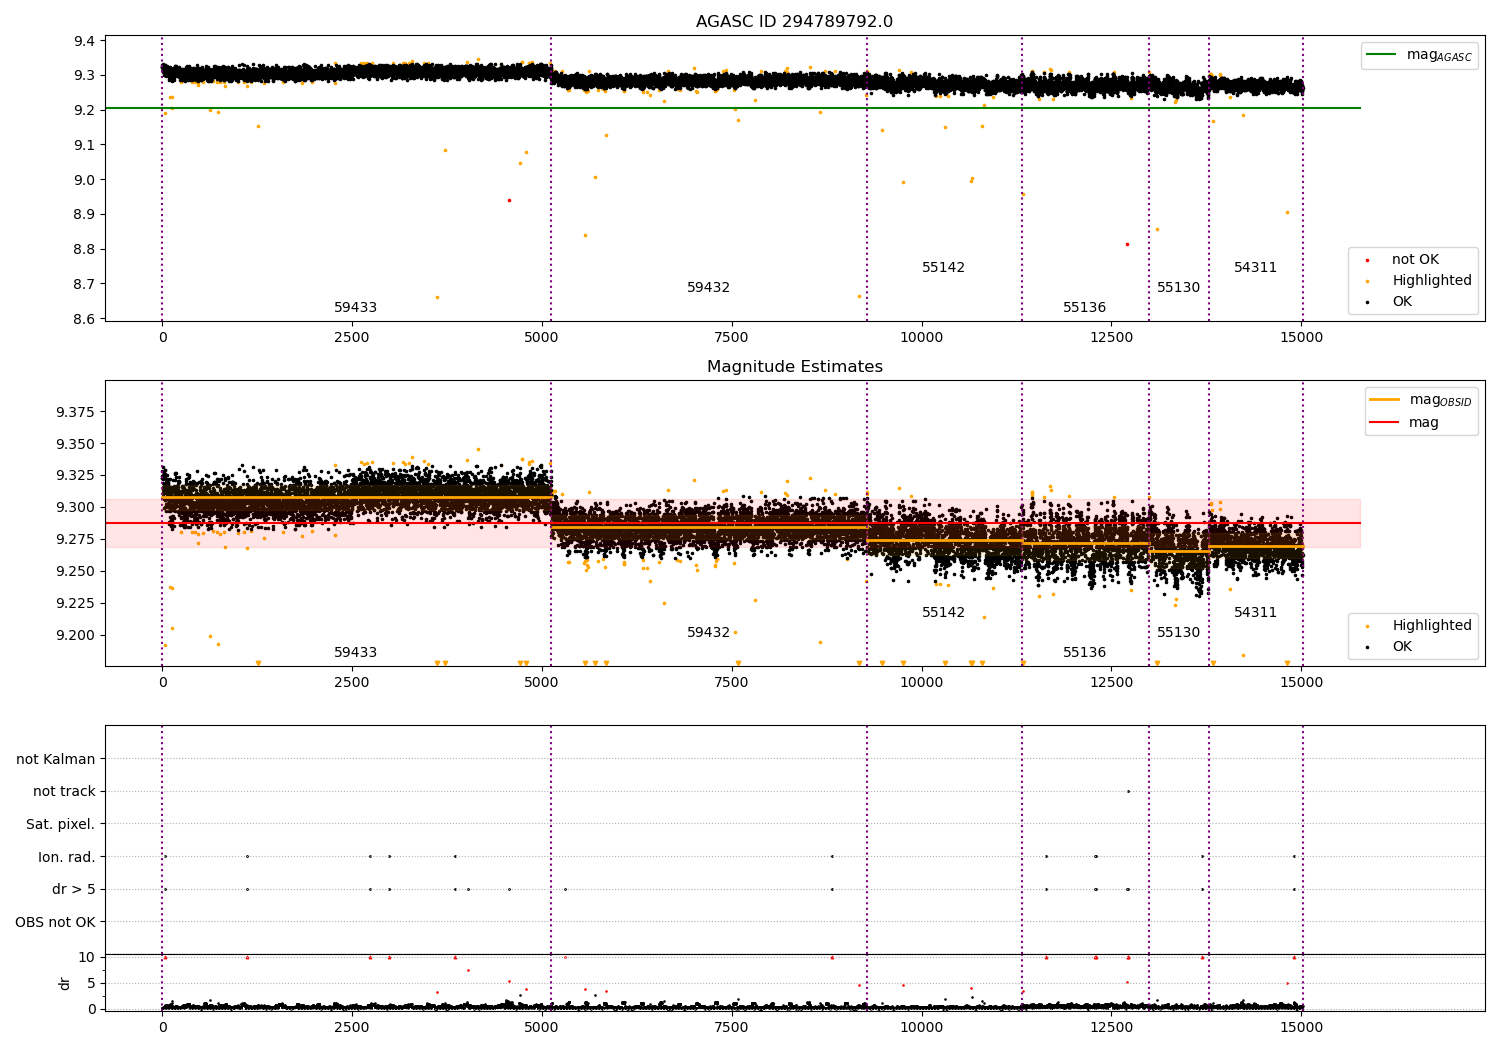The image size is (1500, 1050).
Task: Click obsid label 54311 in the top plot
Action: point(1255,268)
